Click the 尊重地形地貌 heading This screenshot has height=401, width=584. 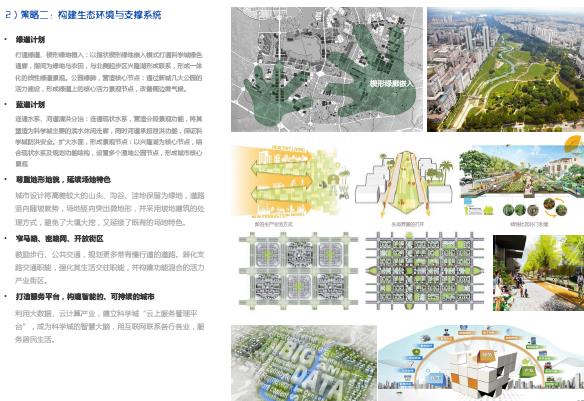click(63, 179)
